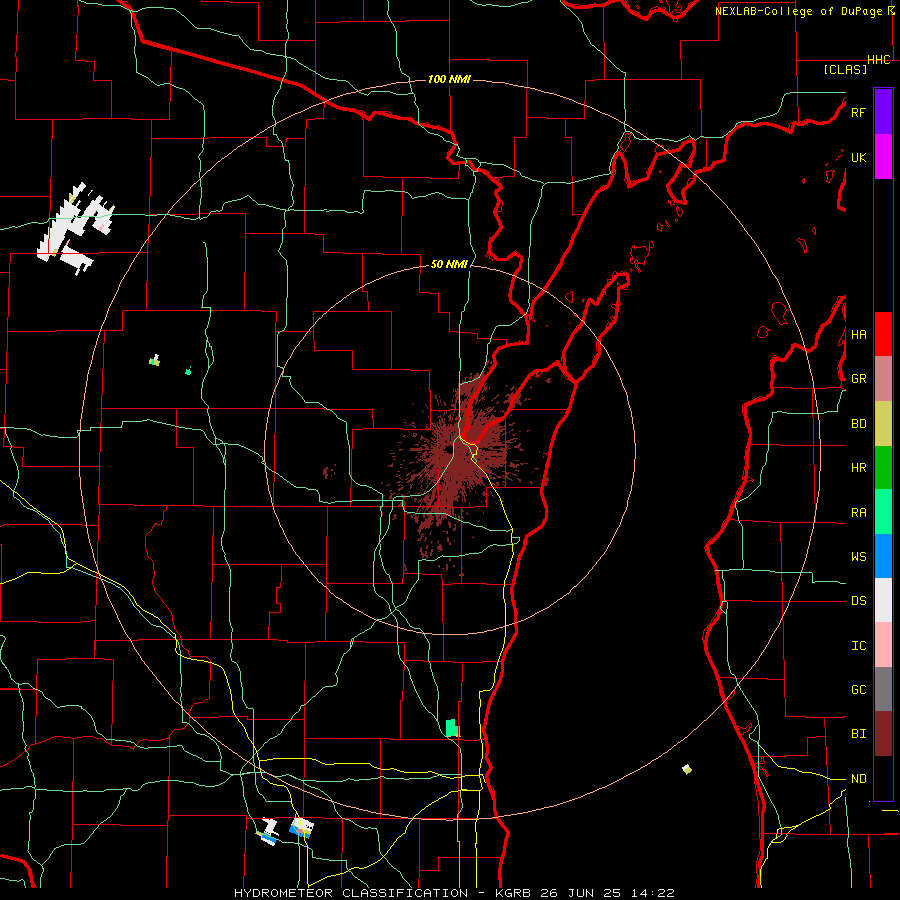Screen dimensions: 900x900
Task: Pick the dark green HR legend swatch
Action: coord(883,468)
